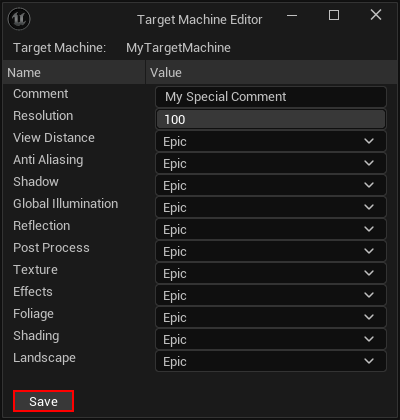Expand the Post Process dropdown

[x=271, y=251]
